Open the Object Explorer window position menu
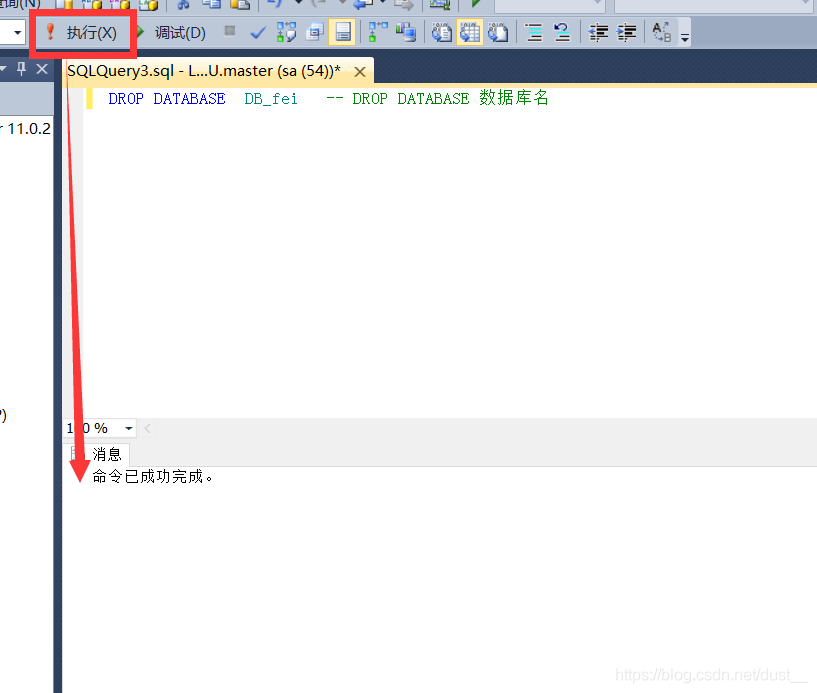The width and height of the screenshot is (817, 693). [3, 69]
